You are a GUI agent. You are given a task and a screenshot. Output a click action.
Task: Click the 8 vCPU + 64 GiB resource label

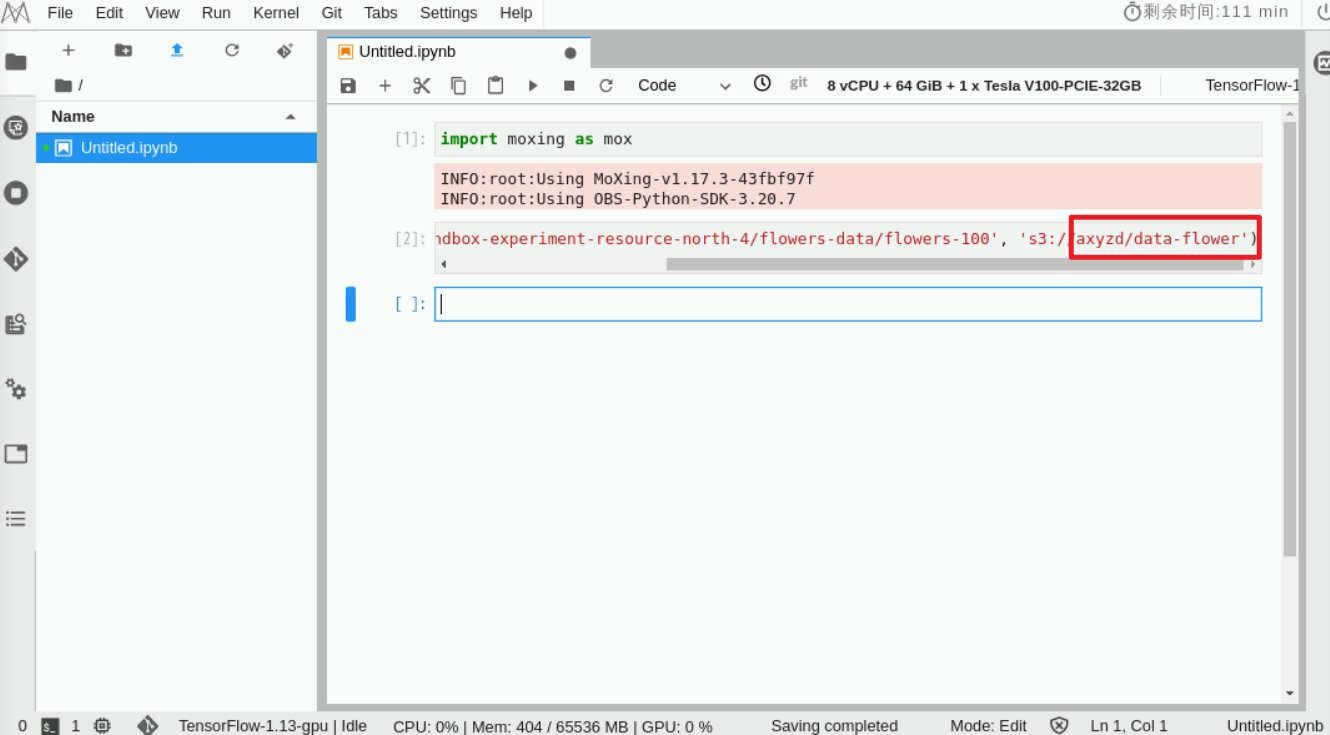pyautogui.click(x=984, y=86)
